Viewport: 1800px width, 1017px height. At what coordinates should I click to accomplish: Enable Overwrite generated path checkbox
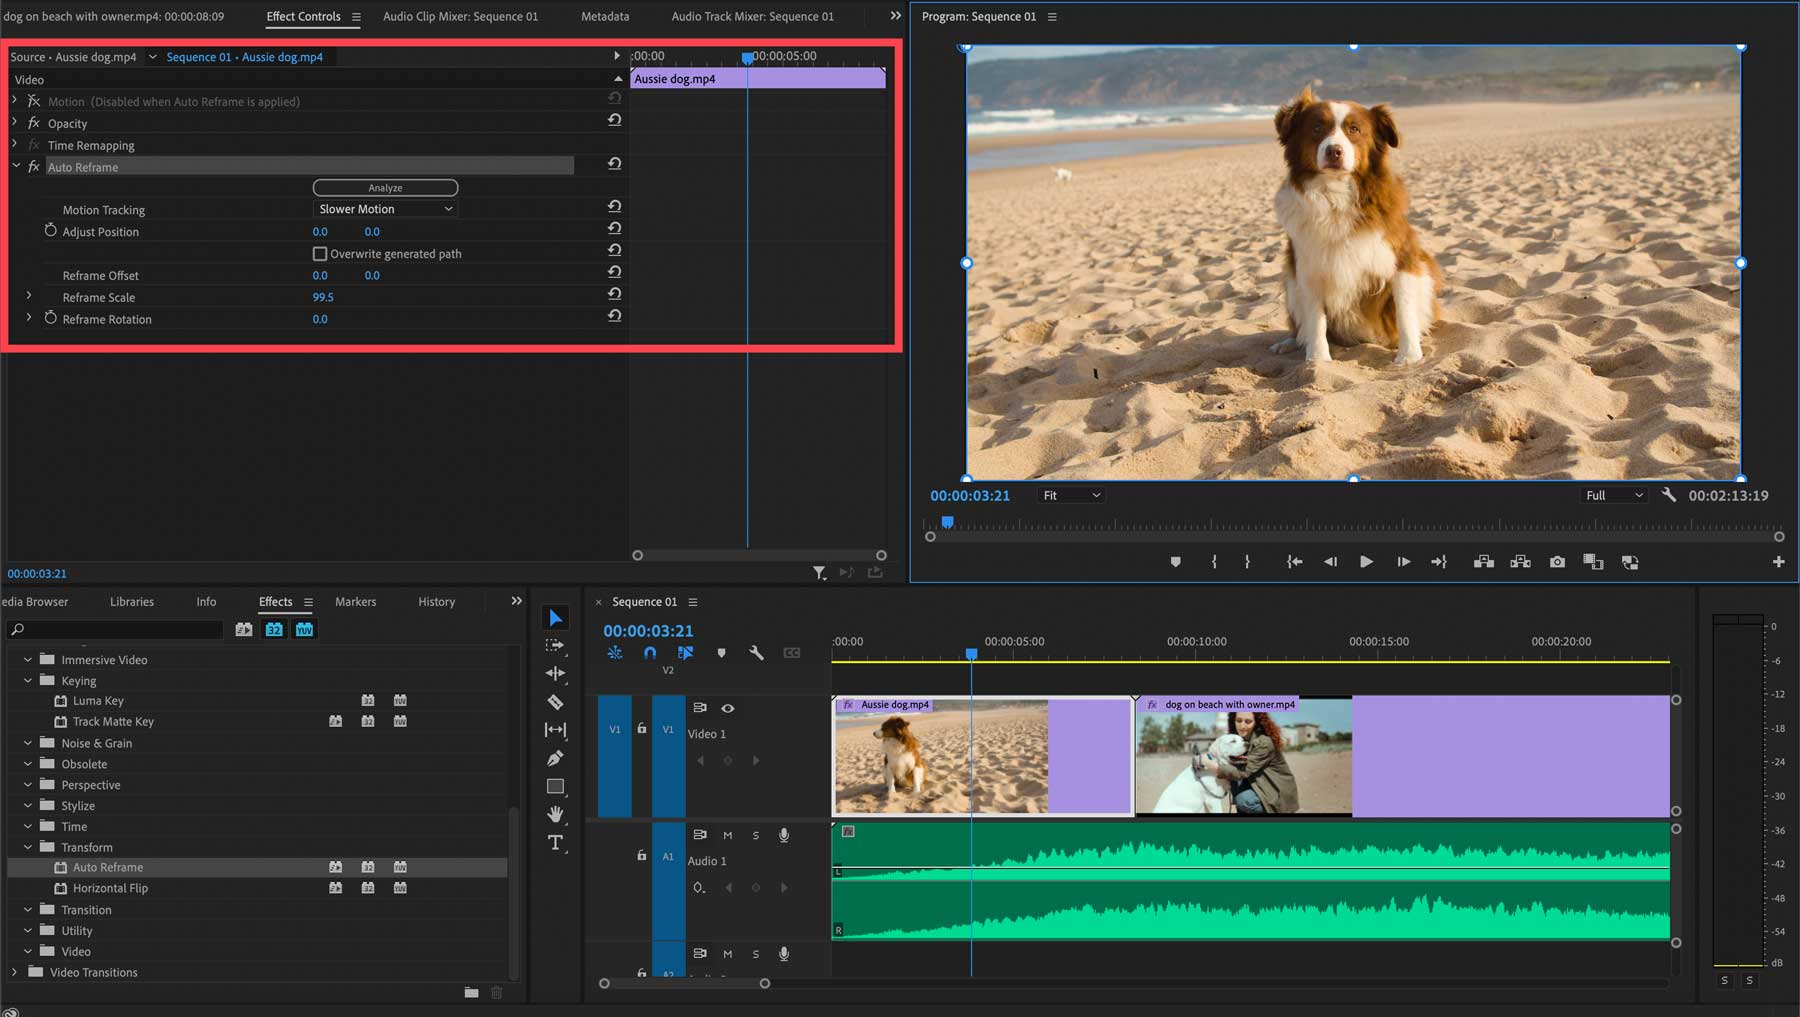[x=320, y=254]
